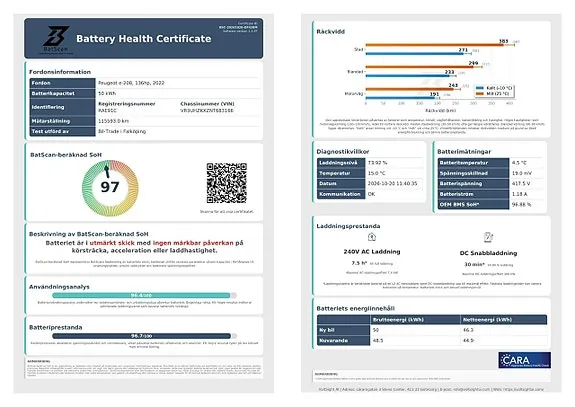Image resolution: width=575 pixels, height=407 pixels.
Task: Click the red 'ingen märkbar påverkan' text
Action: point(193,243)
